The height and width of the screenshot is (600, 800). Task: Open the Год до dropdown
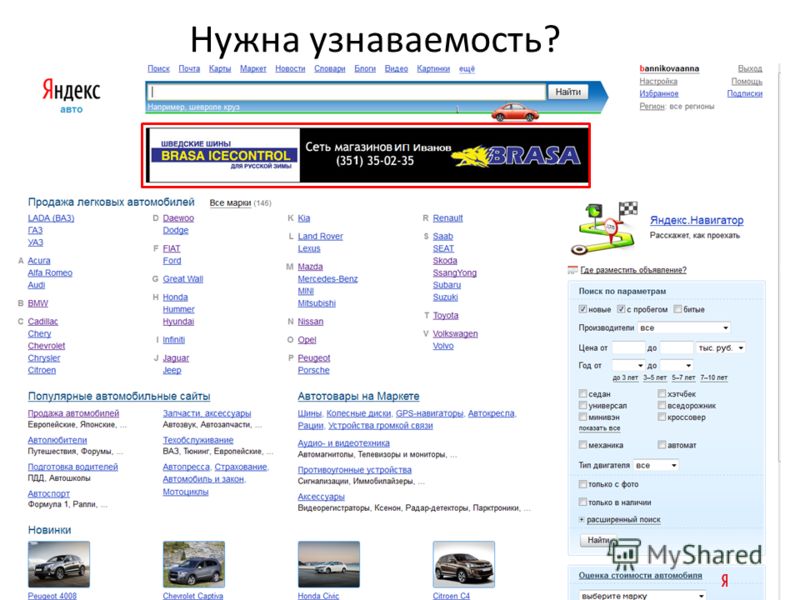coord(676,365)
